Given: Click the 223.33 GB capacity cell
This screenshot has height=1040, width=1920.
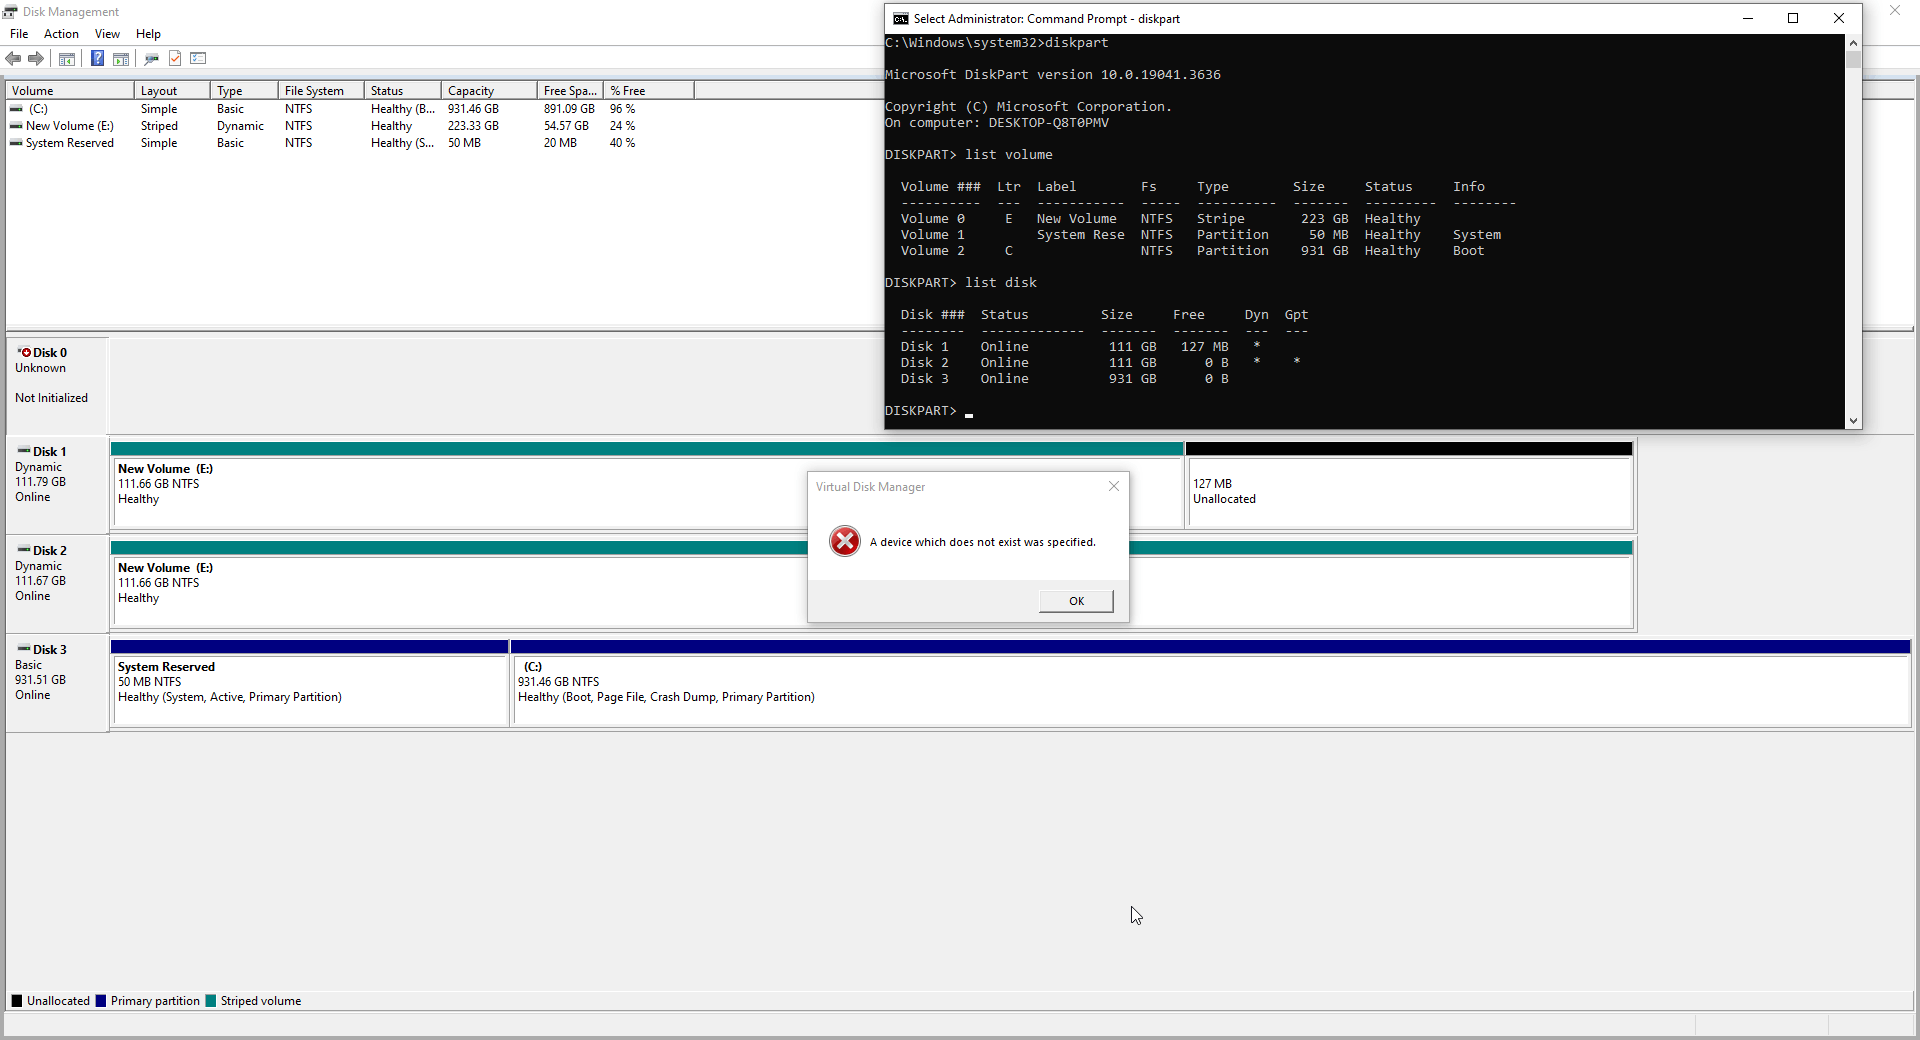Looking at the screenshot, I should pyautogui.click(x=473, y=126).
